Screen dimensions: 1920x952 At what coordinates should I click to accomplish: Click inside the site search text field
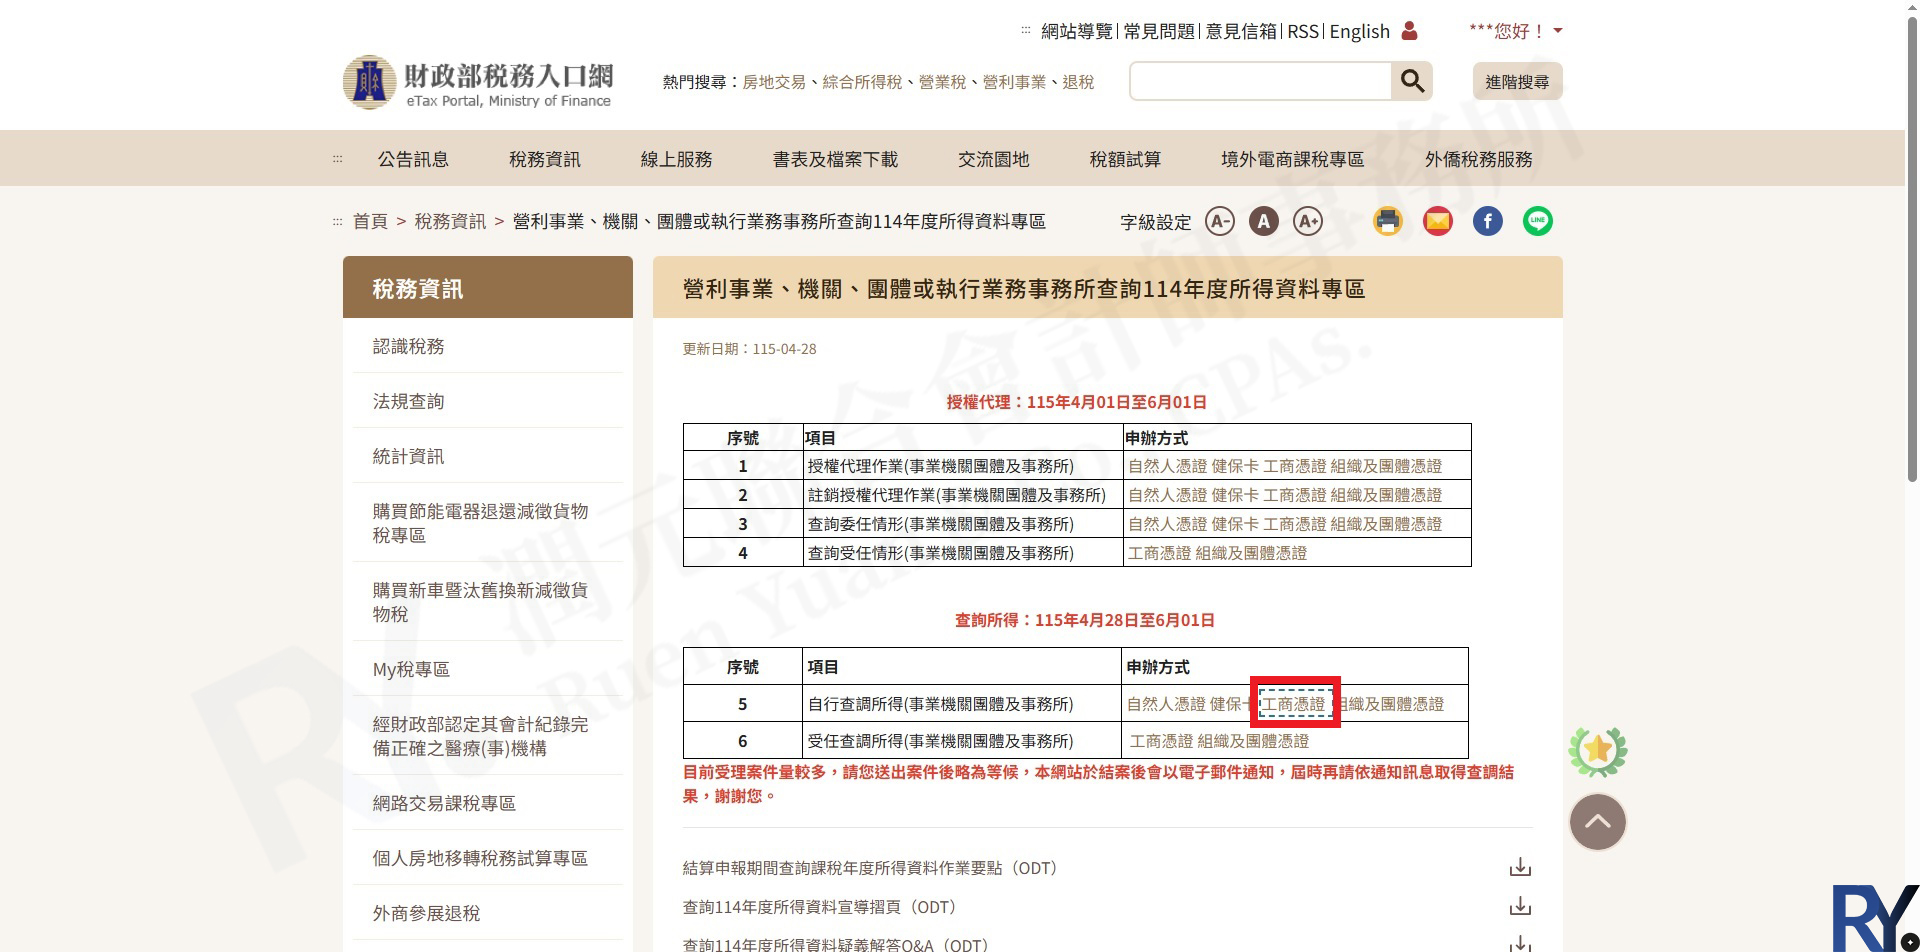click(1259, 81)
